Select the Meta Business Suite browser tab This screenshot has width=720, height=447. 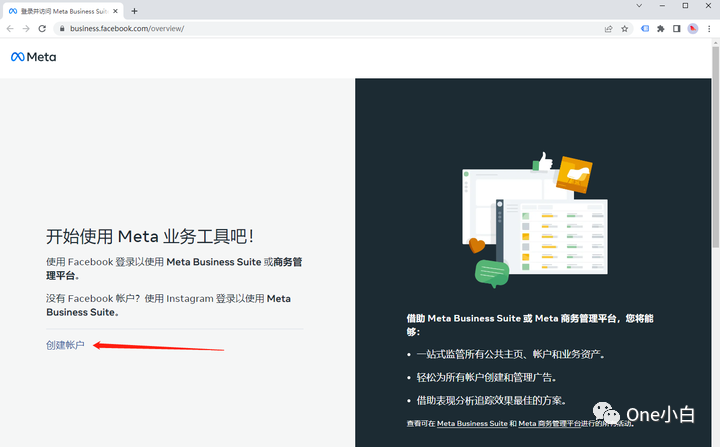click(63, 11)
